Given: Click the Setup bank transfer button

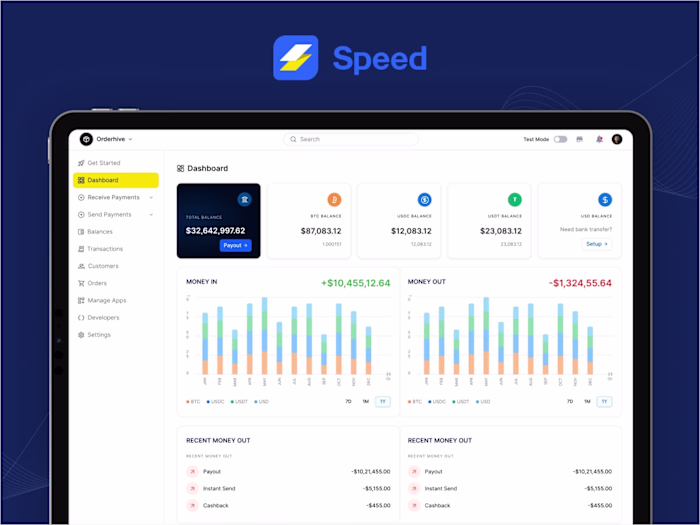Looking at the screenshot, I should pos(597,244).
